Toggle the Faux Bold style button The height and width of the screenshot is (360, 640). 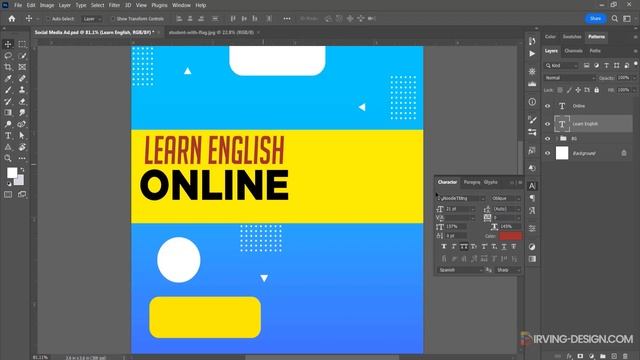[444, 247]
